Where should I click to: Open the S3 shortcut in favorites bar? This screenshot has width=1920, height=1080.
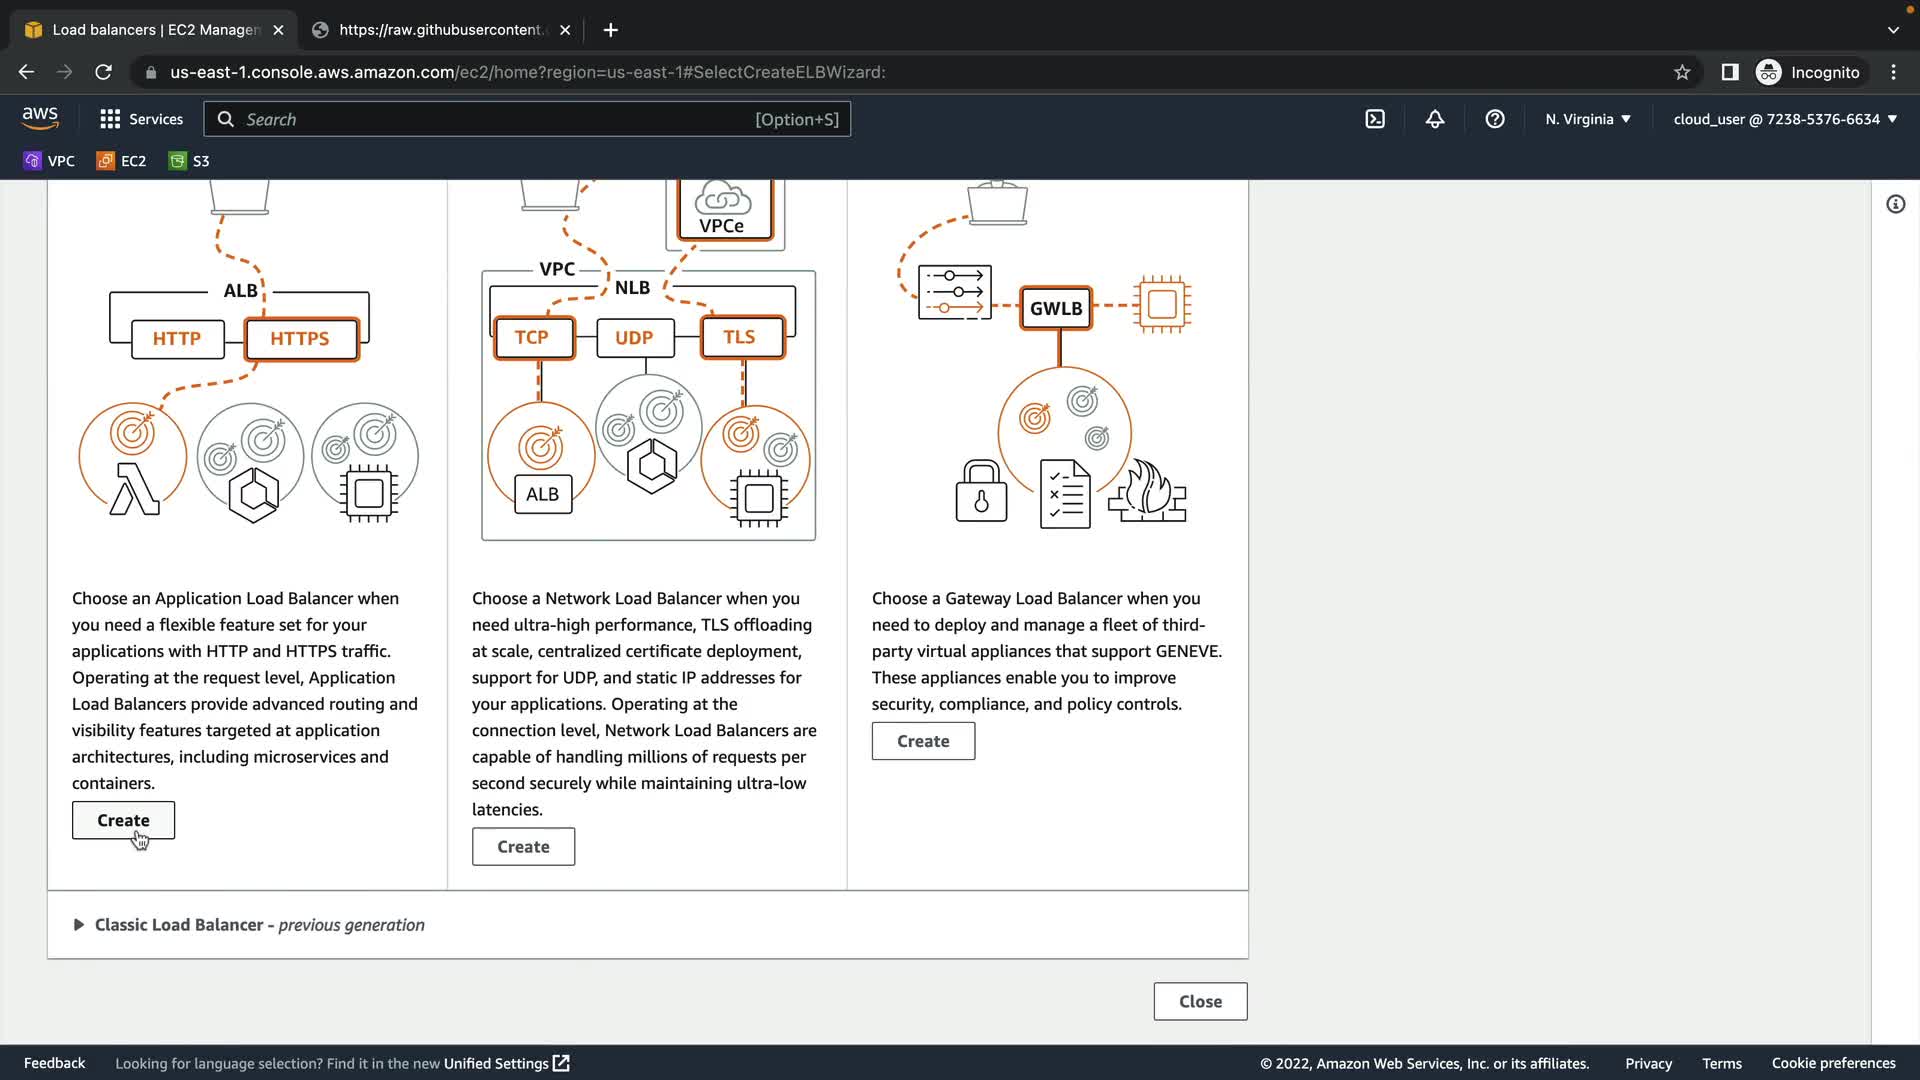click(x=189, y=161)
